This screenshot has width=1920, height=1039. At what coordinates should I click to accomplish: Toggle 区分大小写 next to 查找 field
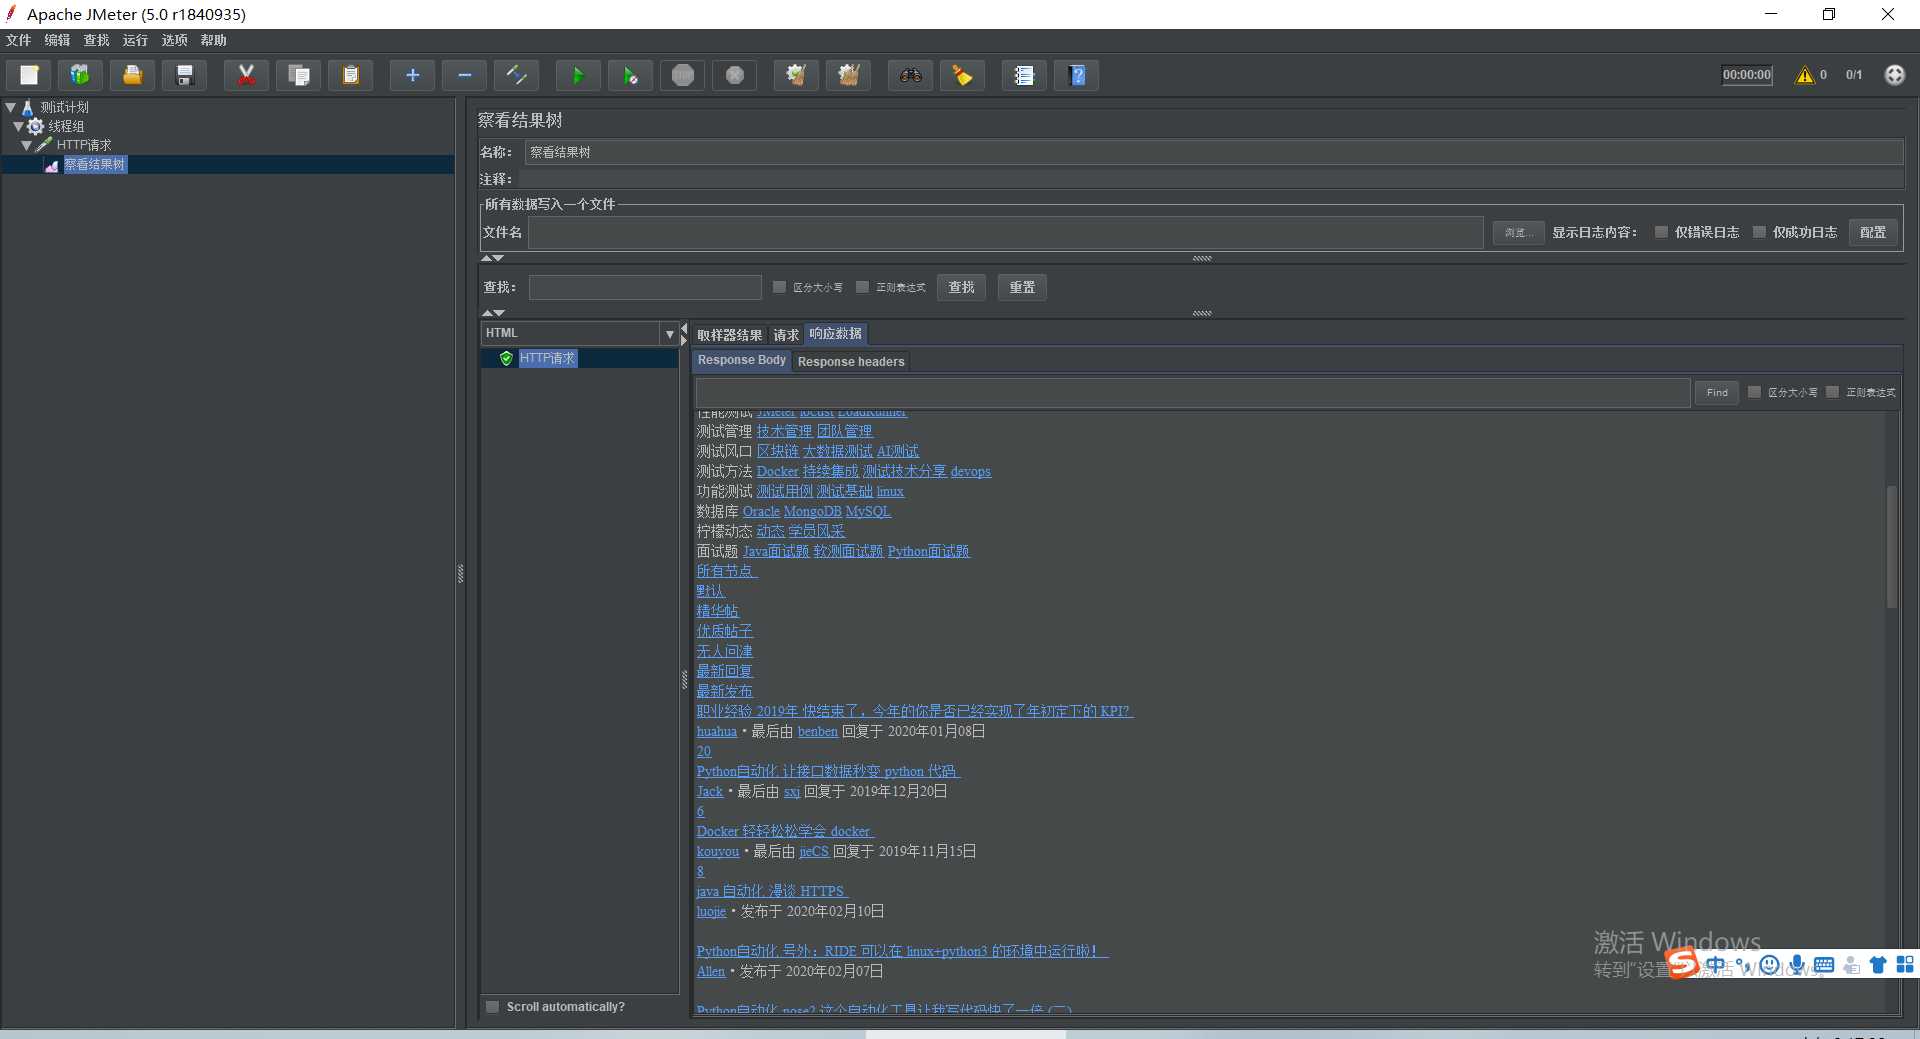(x=780, y=287)
